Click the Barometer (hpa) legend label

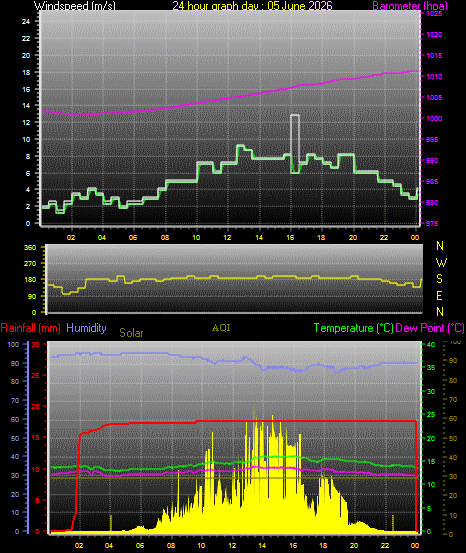tap(410, 6)
